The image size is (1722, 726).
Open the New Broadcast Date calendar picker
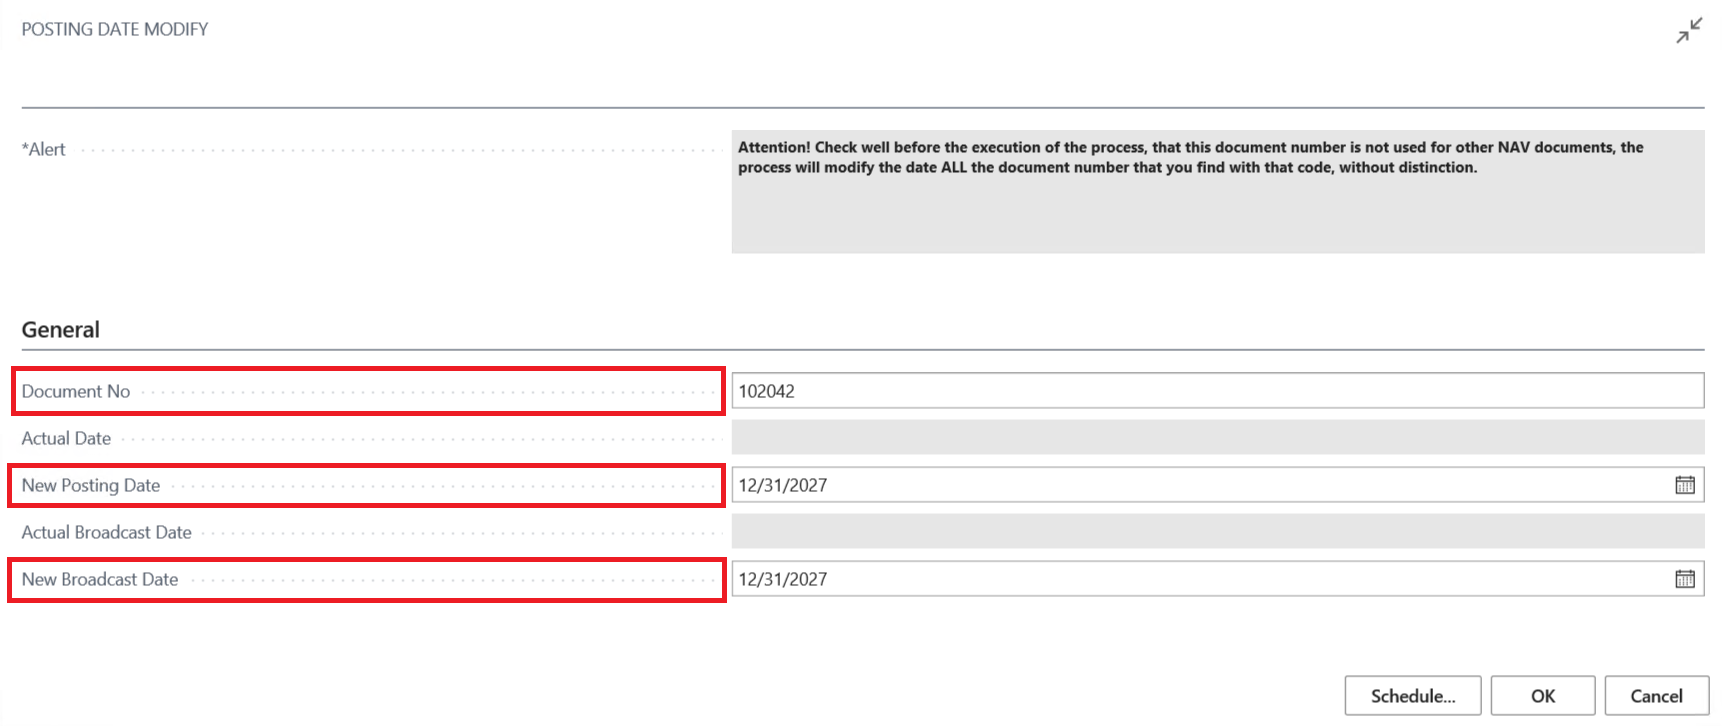point(1685,579)
